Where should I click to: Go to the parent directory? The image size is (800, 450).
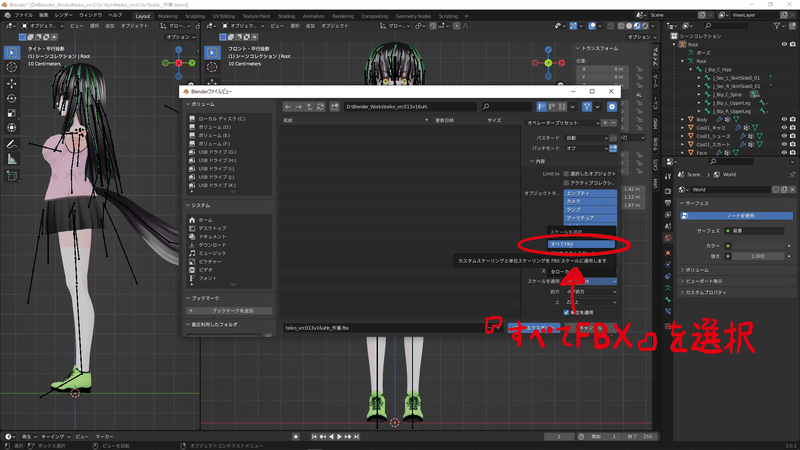(x=310, y=107)
